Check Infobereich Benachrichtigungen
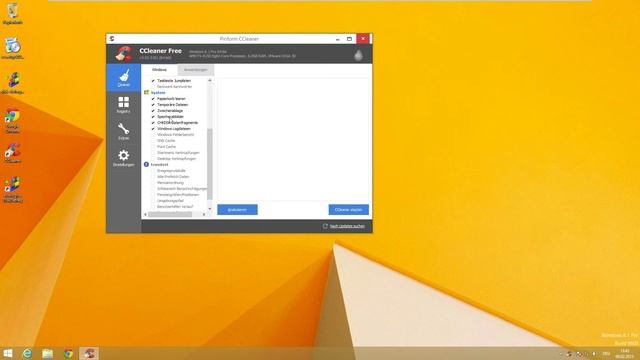This screenshot has height=360, width=640. point(153,189)
